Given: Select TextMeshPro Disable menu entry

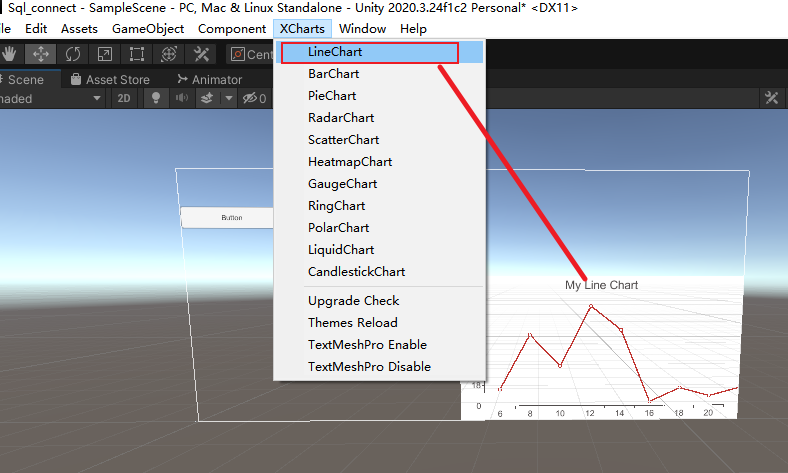Looking at the screenshot, I should point(379,367).
